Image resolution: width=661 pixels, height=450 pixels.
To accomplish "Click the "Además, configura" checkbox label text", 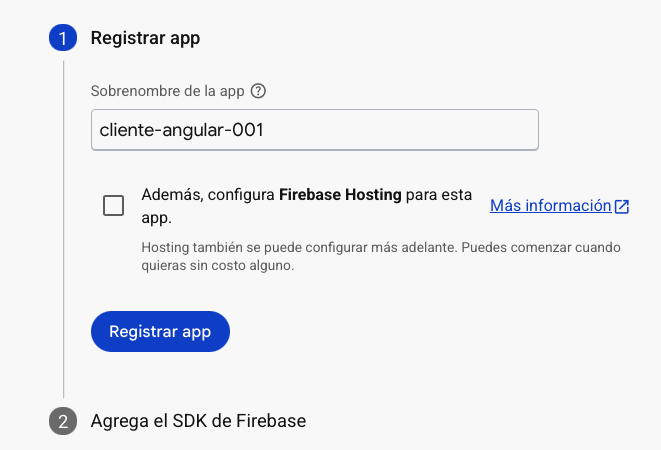I will 208,195.
